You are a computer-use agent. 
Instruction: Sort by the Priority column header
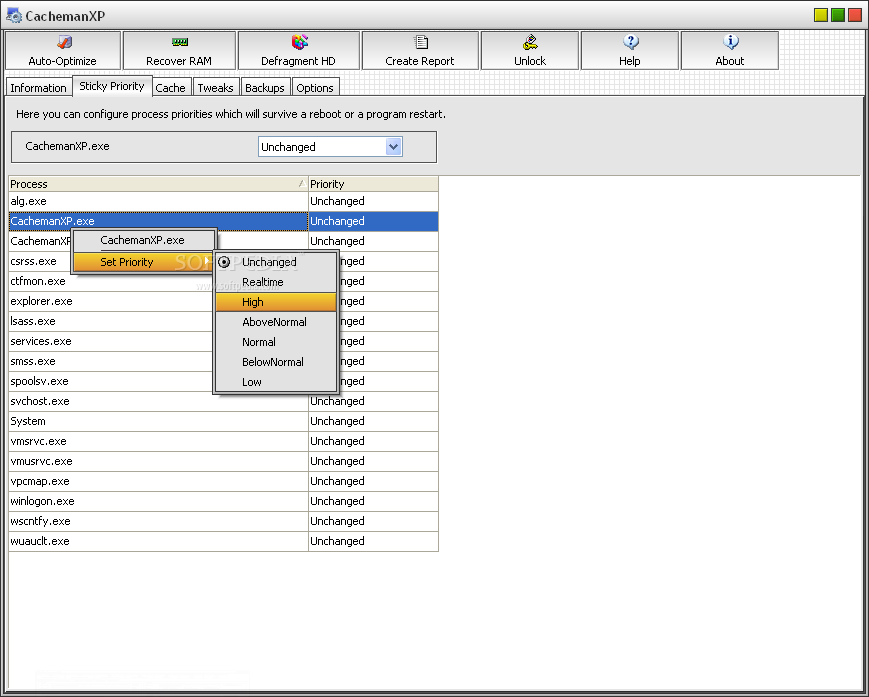pos(374,184)
